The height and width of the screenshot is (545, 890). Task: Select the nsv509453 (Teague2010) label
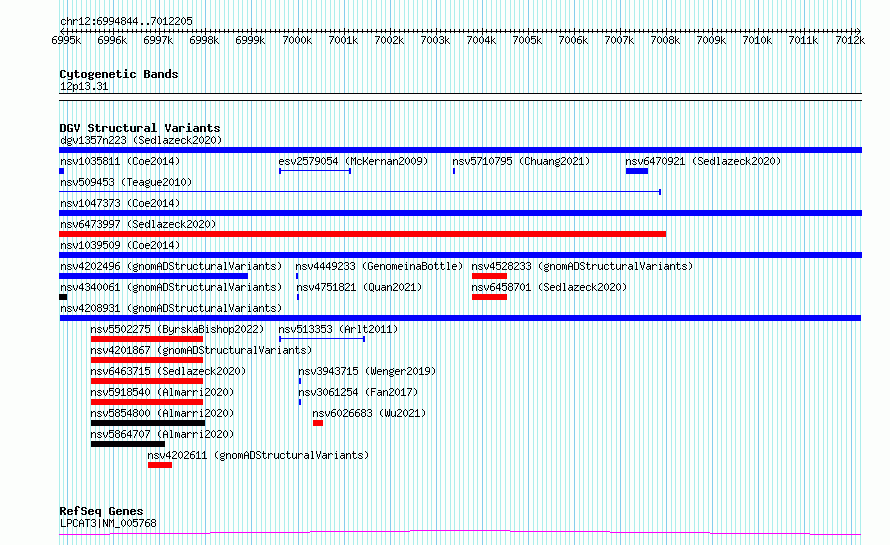coord(126,182)
